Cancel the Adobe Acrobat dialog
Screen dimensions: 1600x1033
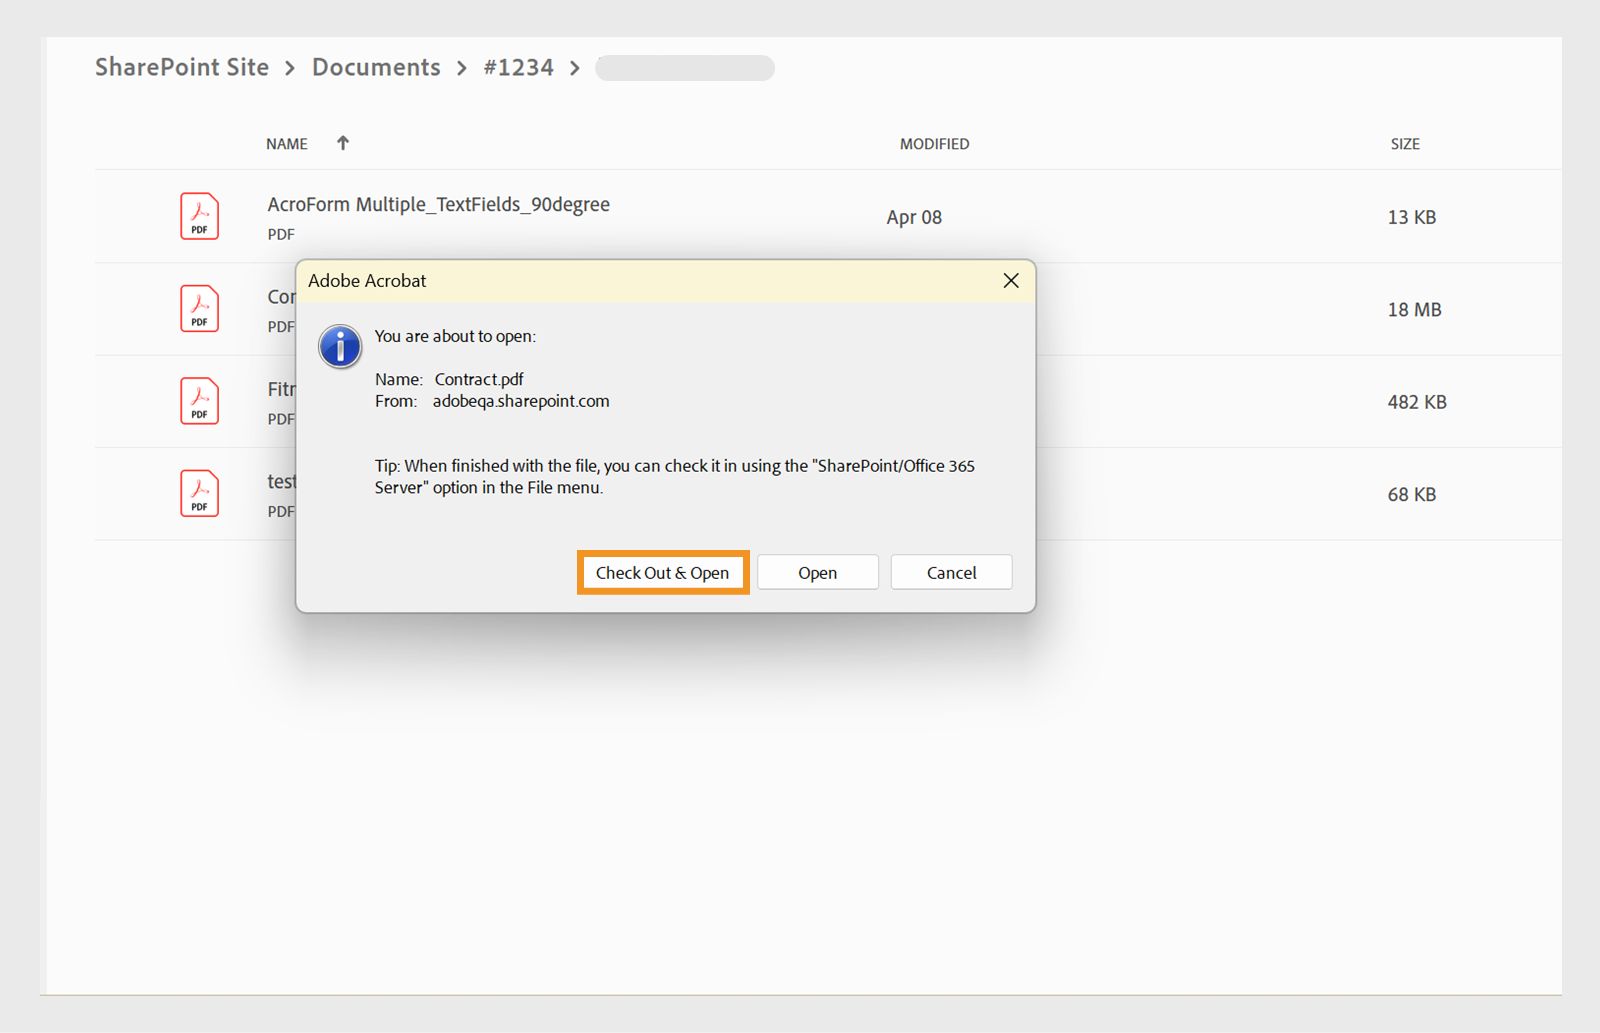pyautogui.click(x=950, y=572)
